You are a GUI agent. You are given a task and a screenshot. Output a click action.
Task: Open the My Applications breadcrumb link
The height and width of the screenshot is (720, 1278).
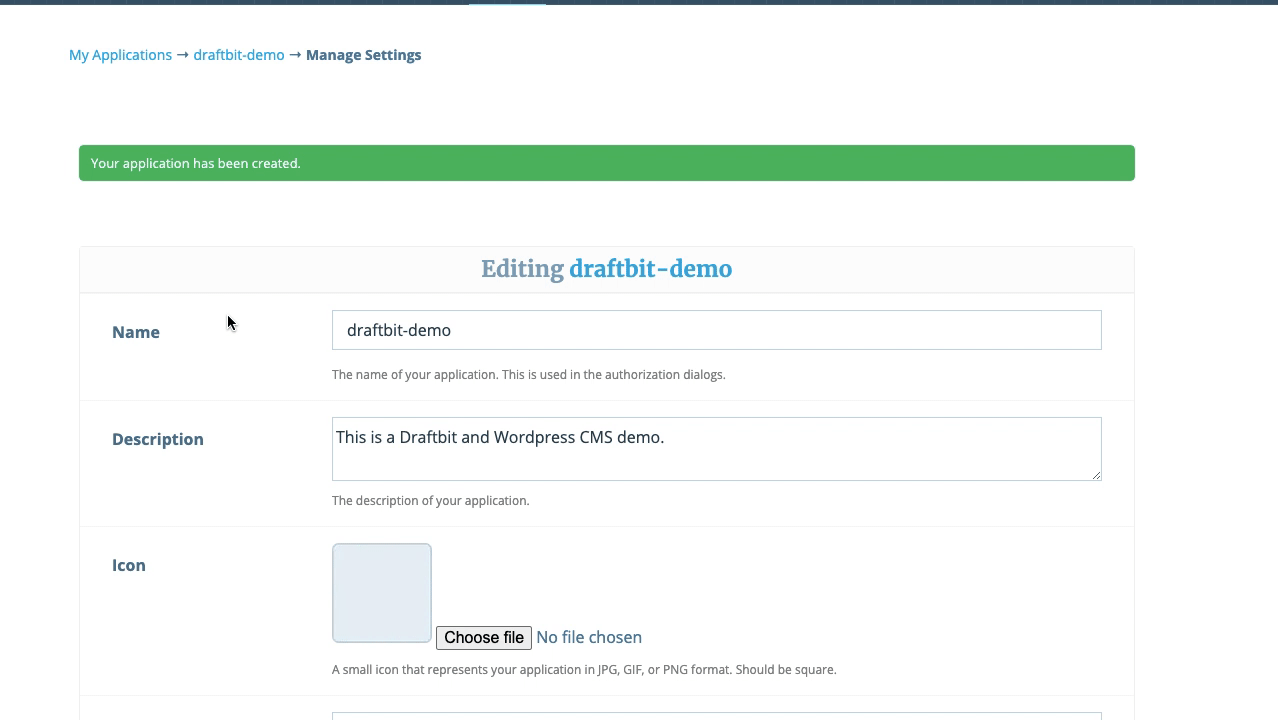(x=120, y=55)
